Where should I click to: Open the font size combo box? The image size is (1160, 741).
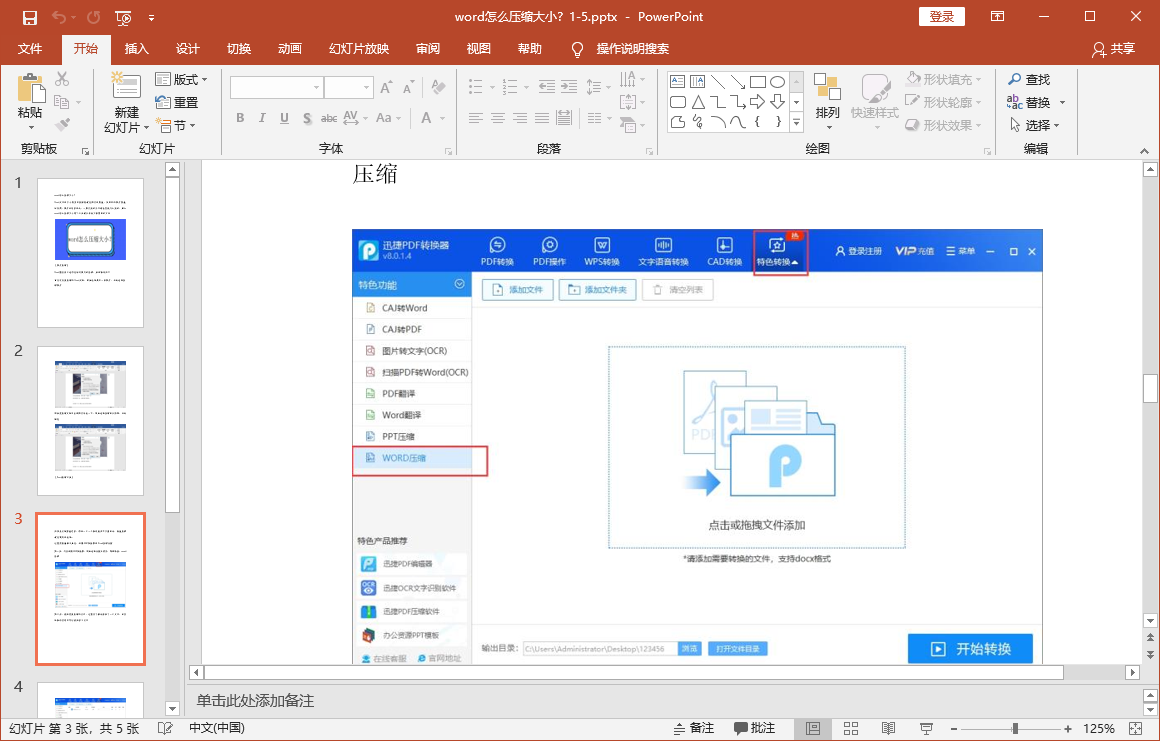click(348, 87)
